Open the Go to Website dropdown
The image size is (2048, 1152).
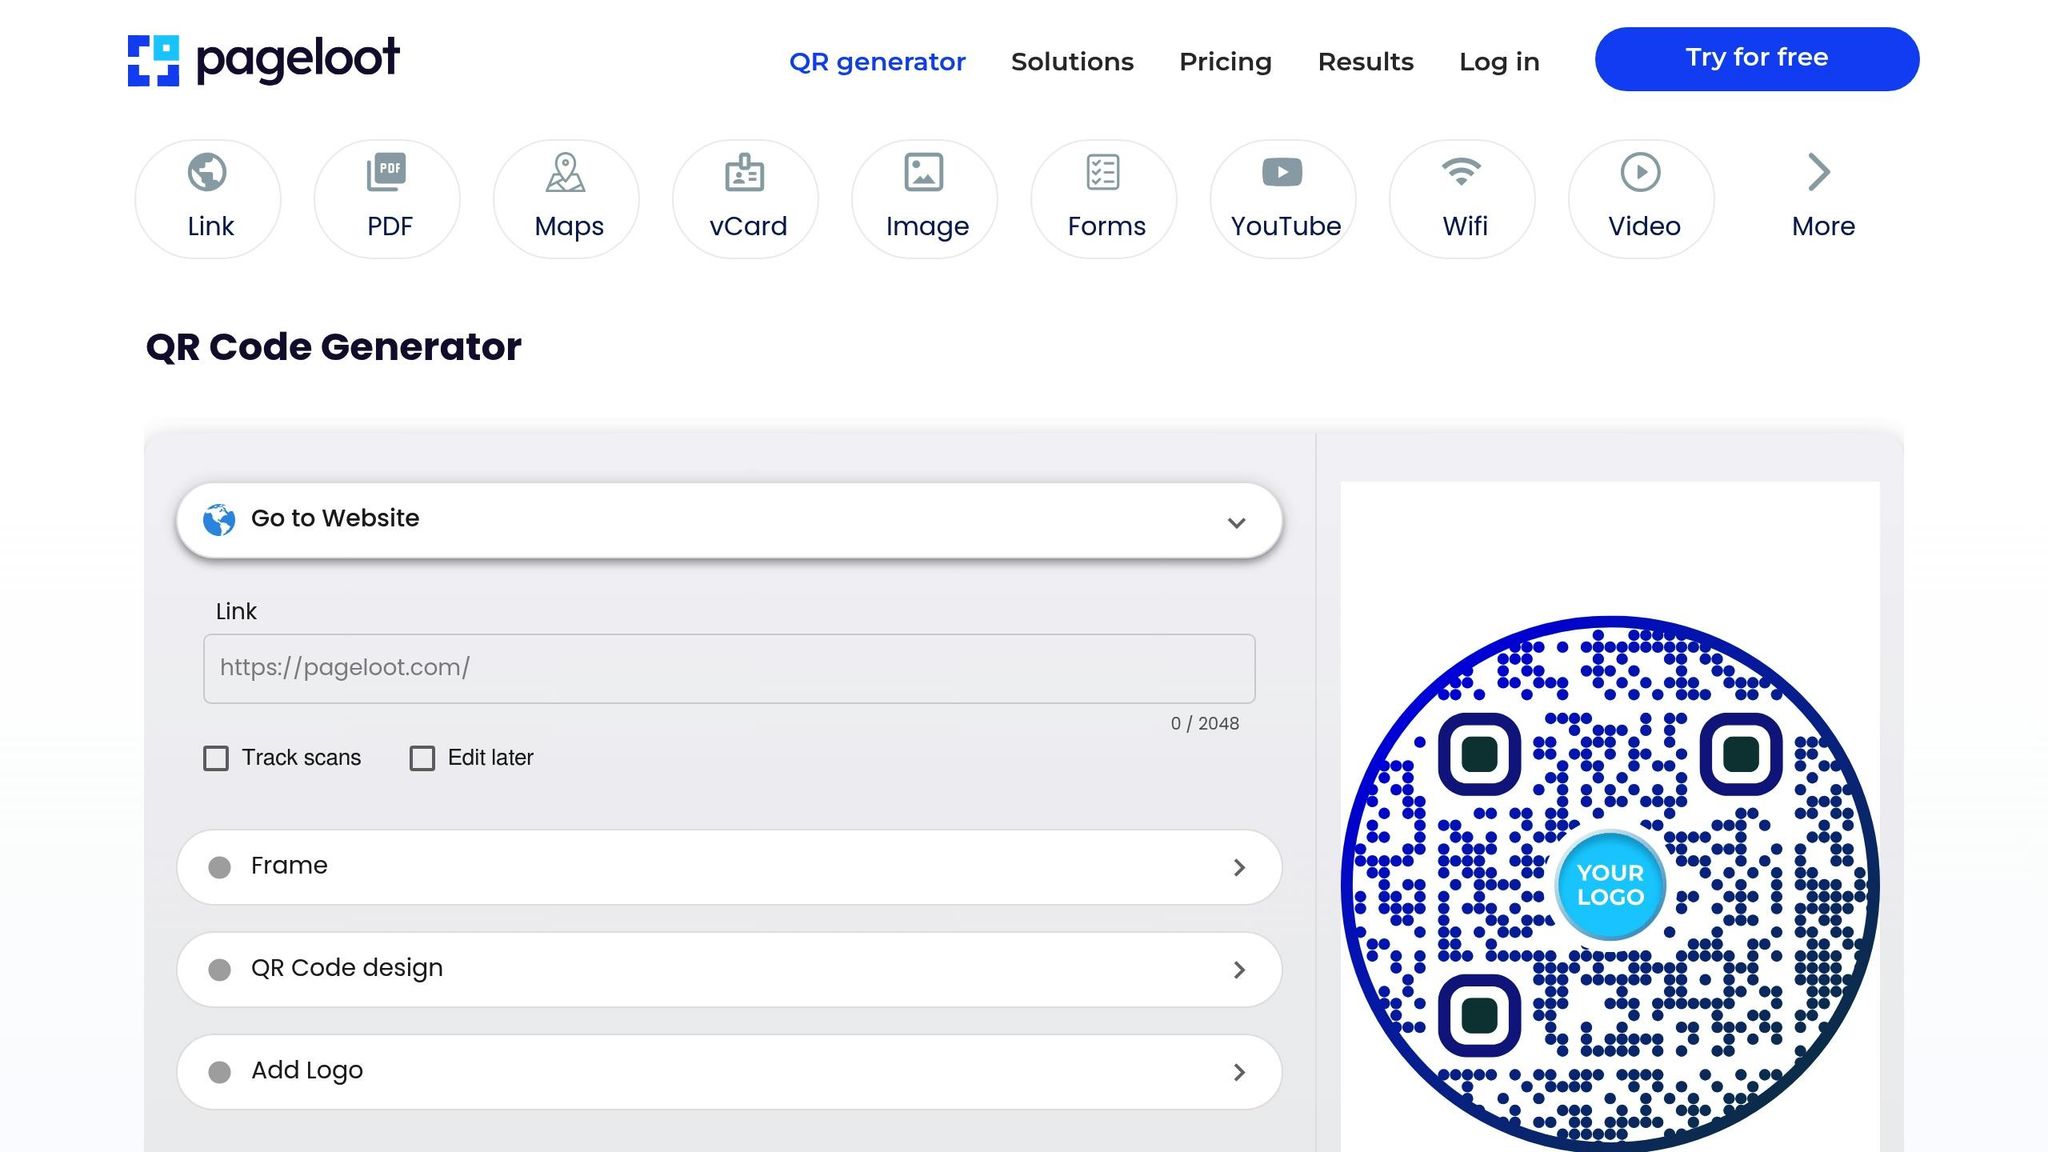tap(729, 520)
